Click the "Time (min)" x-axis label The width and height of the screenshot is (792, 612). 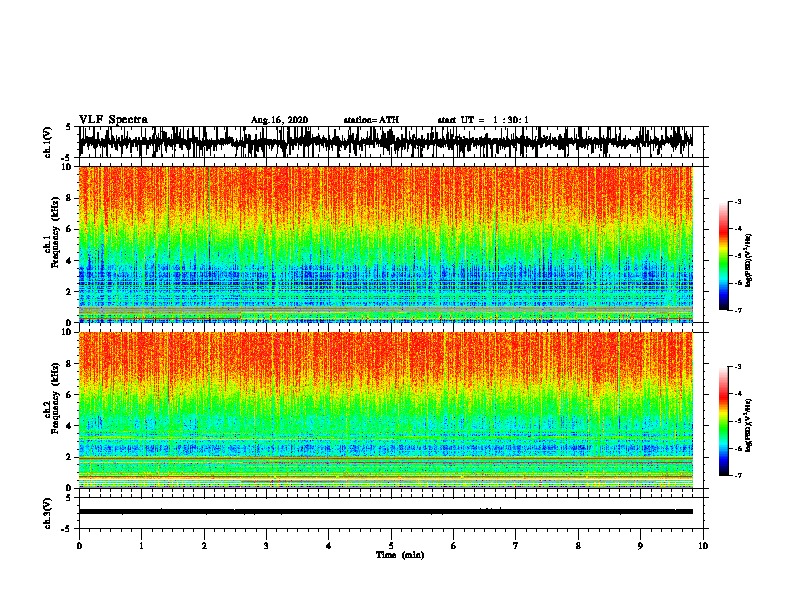400,555
